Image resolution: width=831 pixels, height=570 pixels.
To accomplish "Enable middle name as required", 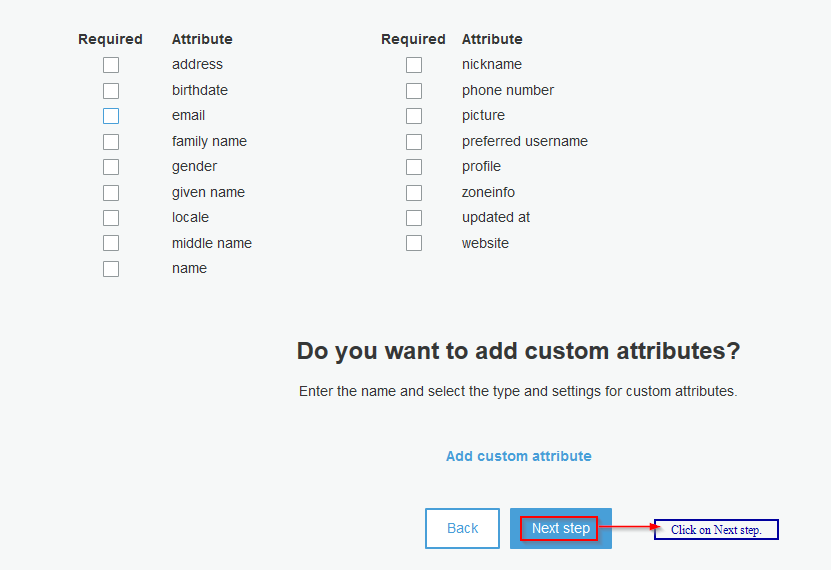I will point(111,243).
